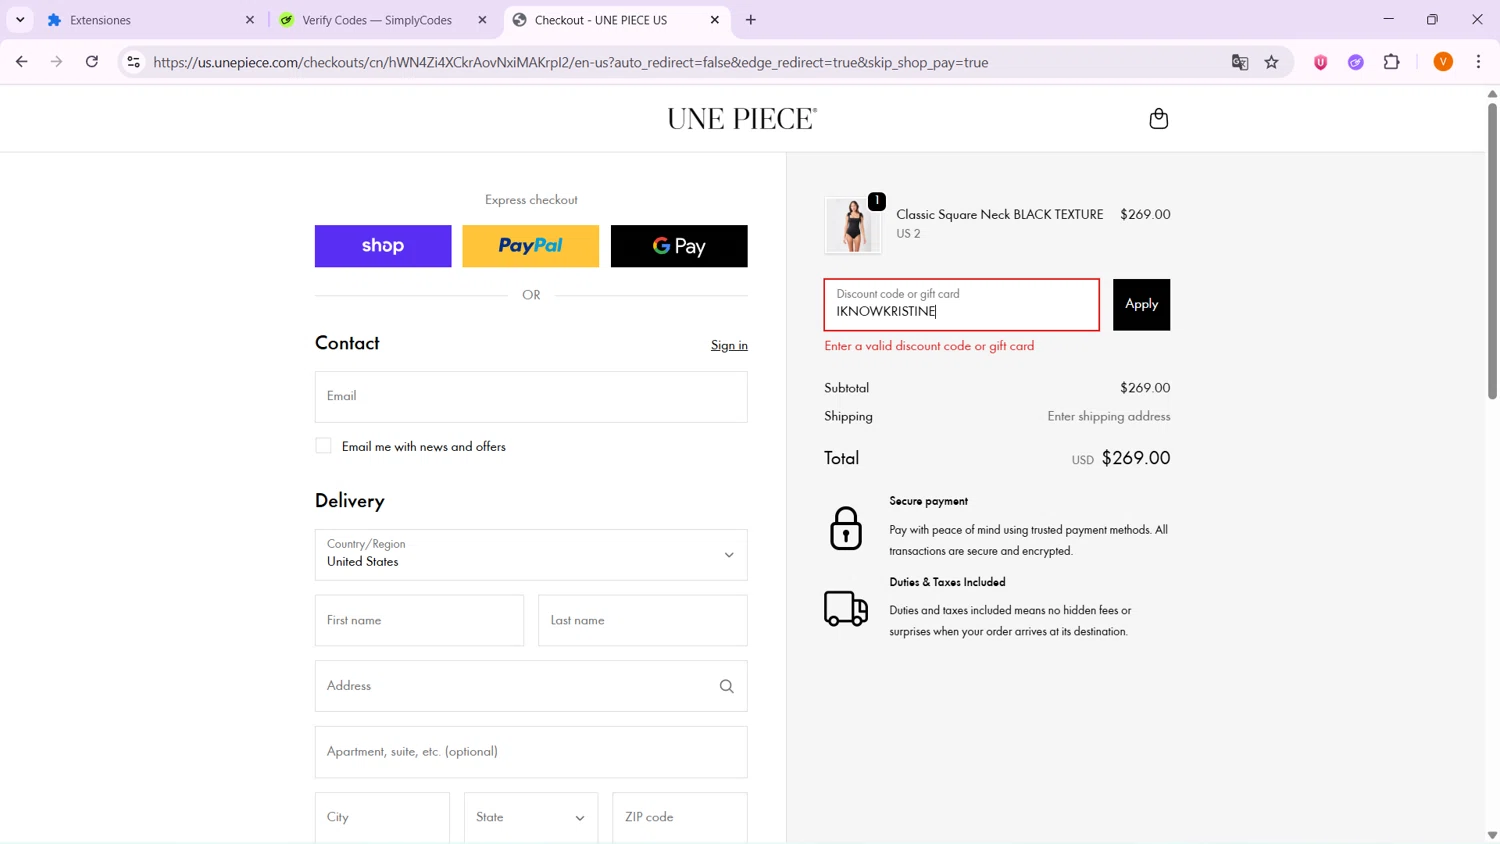Click the swimsuit product thumbnail
This screenshot has width=1500, height=844.
point(853,224)
